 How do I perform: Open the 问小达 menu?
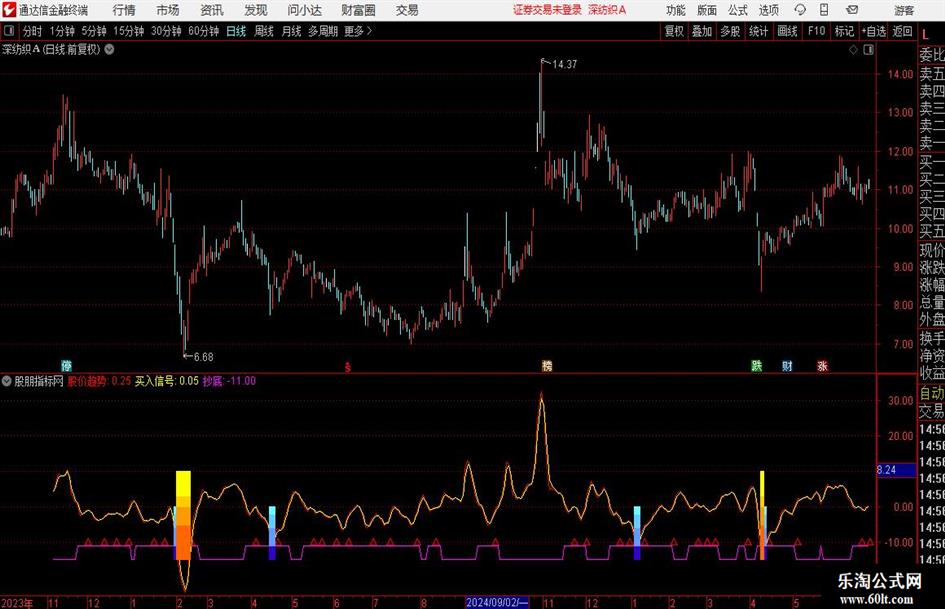point(304,10)
